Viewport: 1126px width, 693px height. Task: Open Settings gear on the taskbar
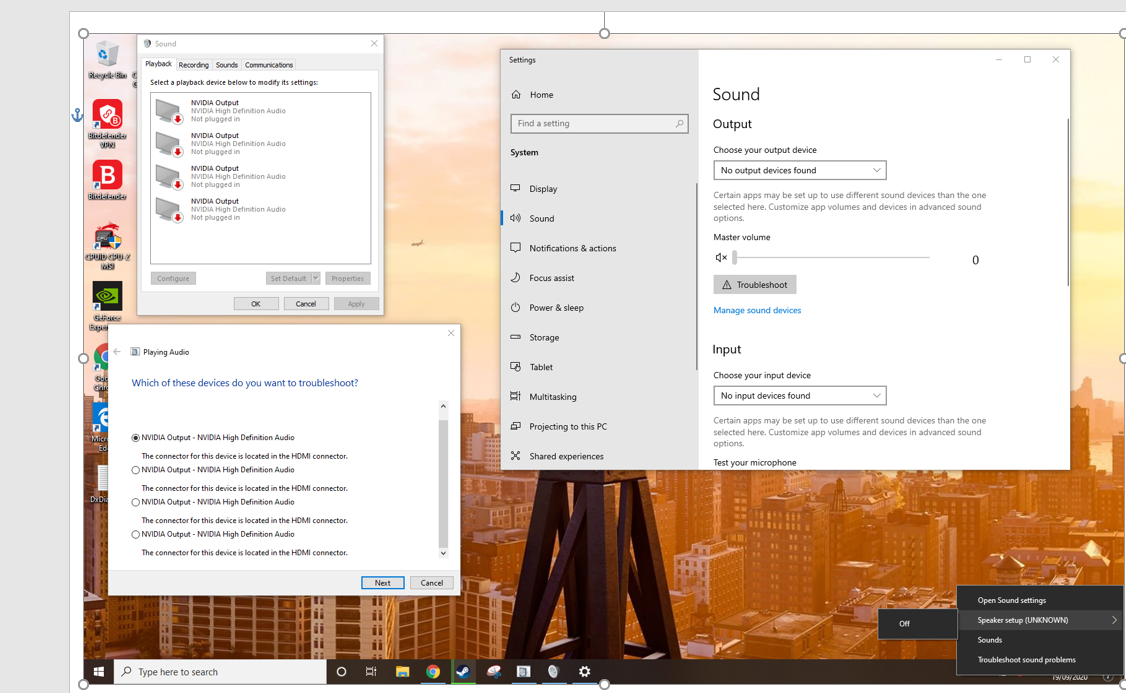585,671
